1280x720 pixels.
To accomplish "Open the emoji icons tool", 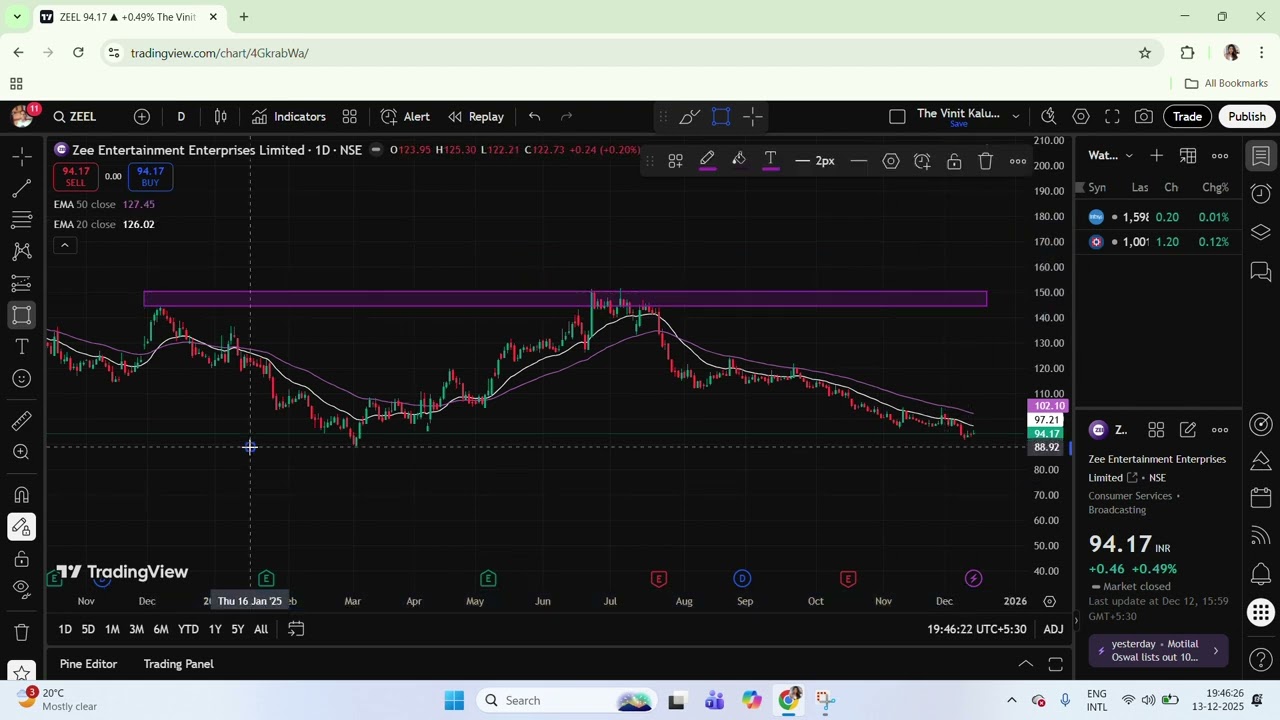I will 21,379.
